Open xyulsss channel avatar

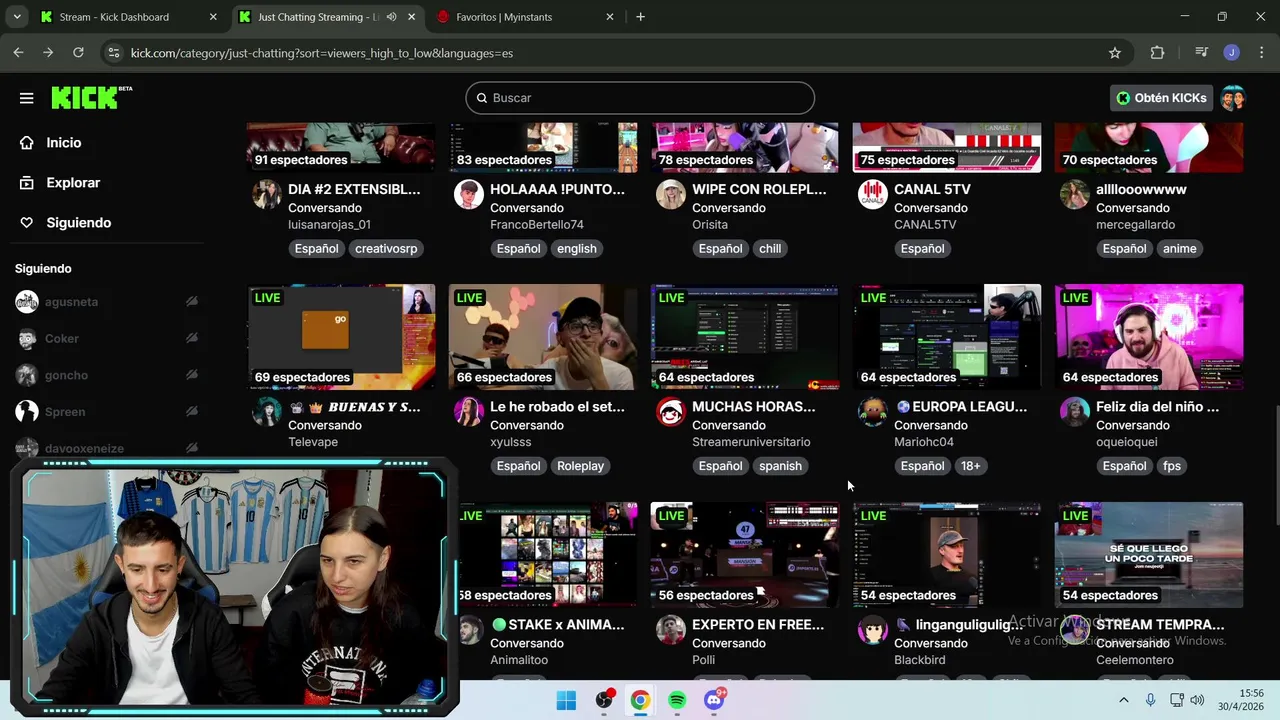[469, 411]
